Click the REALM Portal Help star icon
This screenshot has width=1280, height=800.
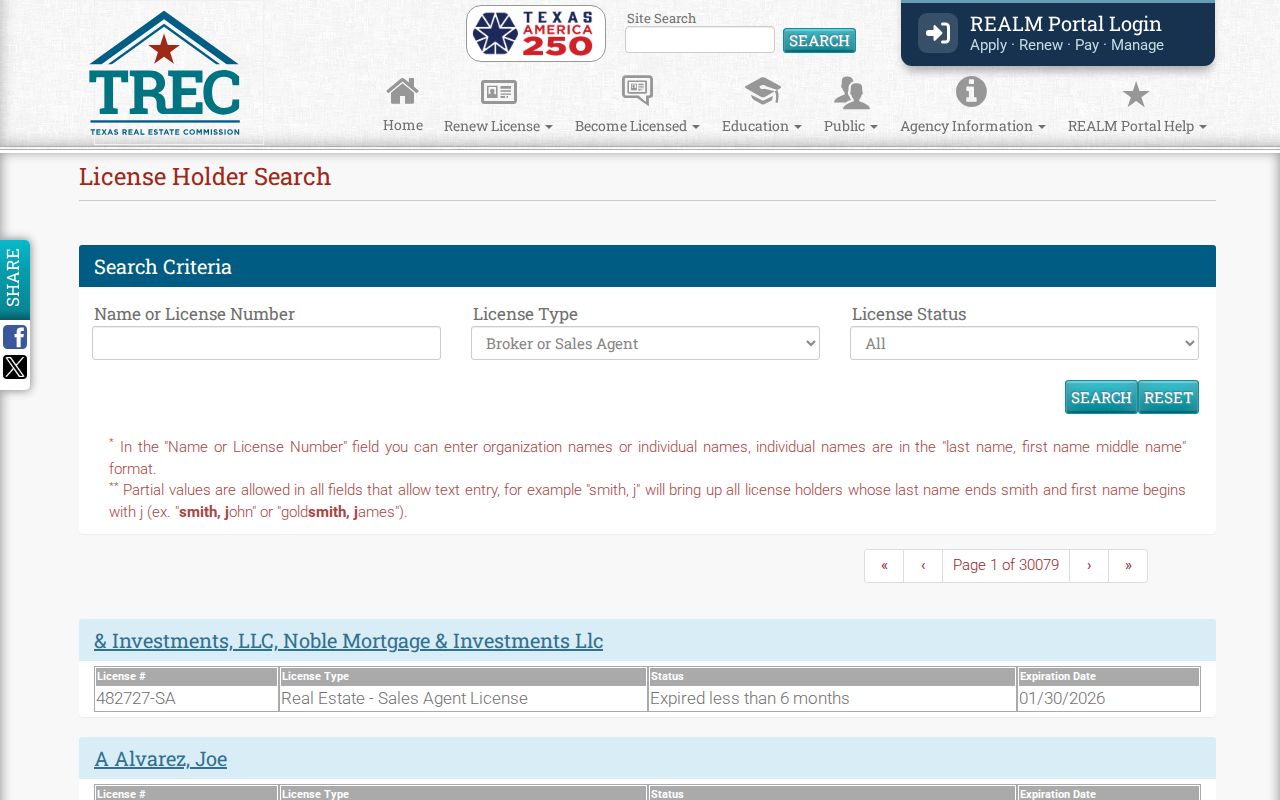(1136, 95)
